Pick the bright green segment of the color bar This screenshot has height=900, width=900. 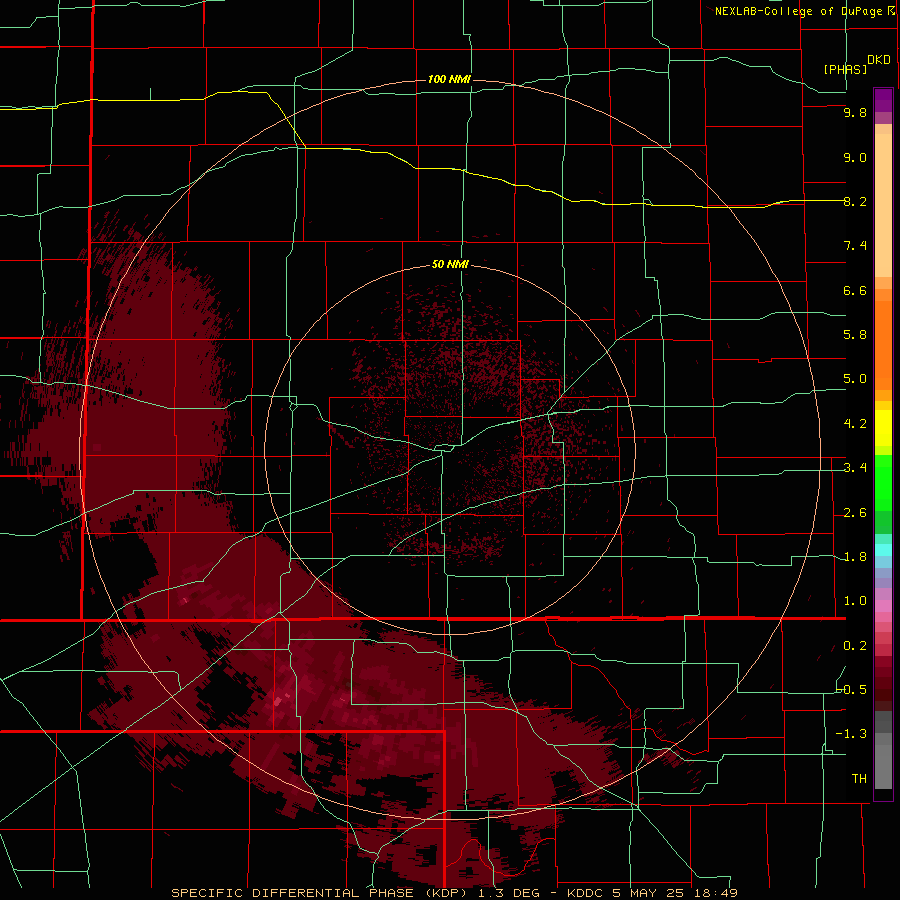point(883,483)
